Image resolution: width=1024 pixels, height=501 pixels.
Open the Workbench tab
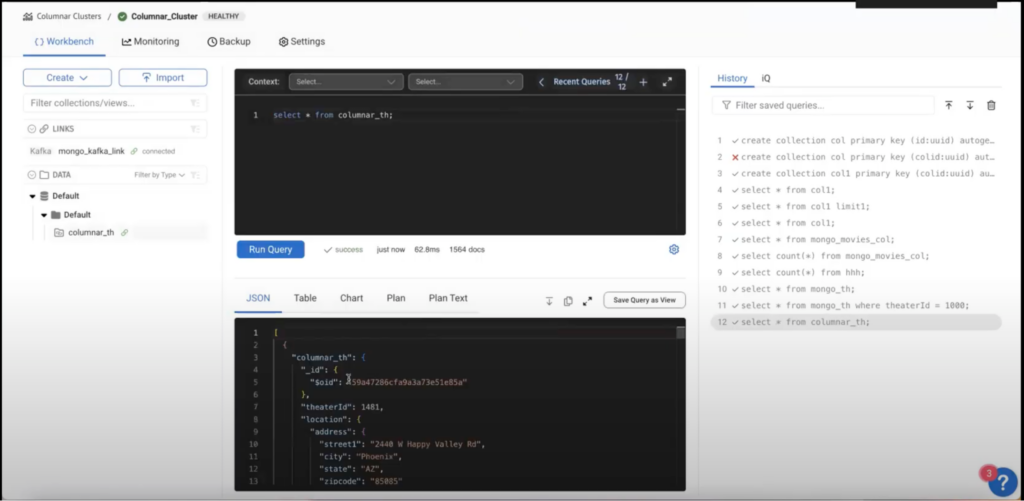(64, 41)
